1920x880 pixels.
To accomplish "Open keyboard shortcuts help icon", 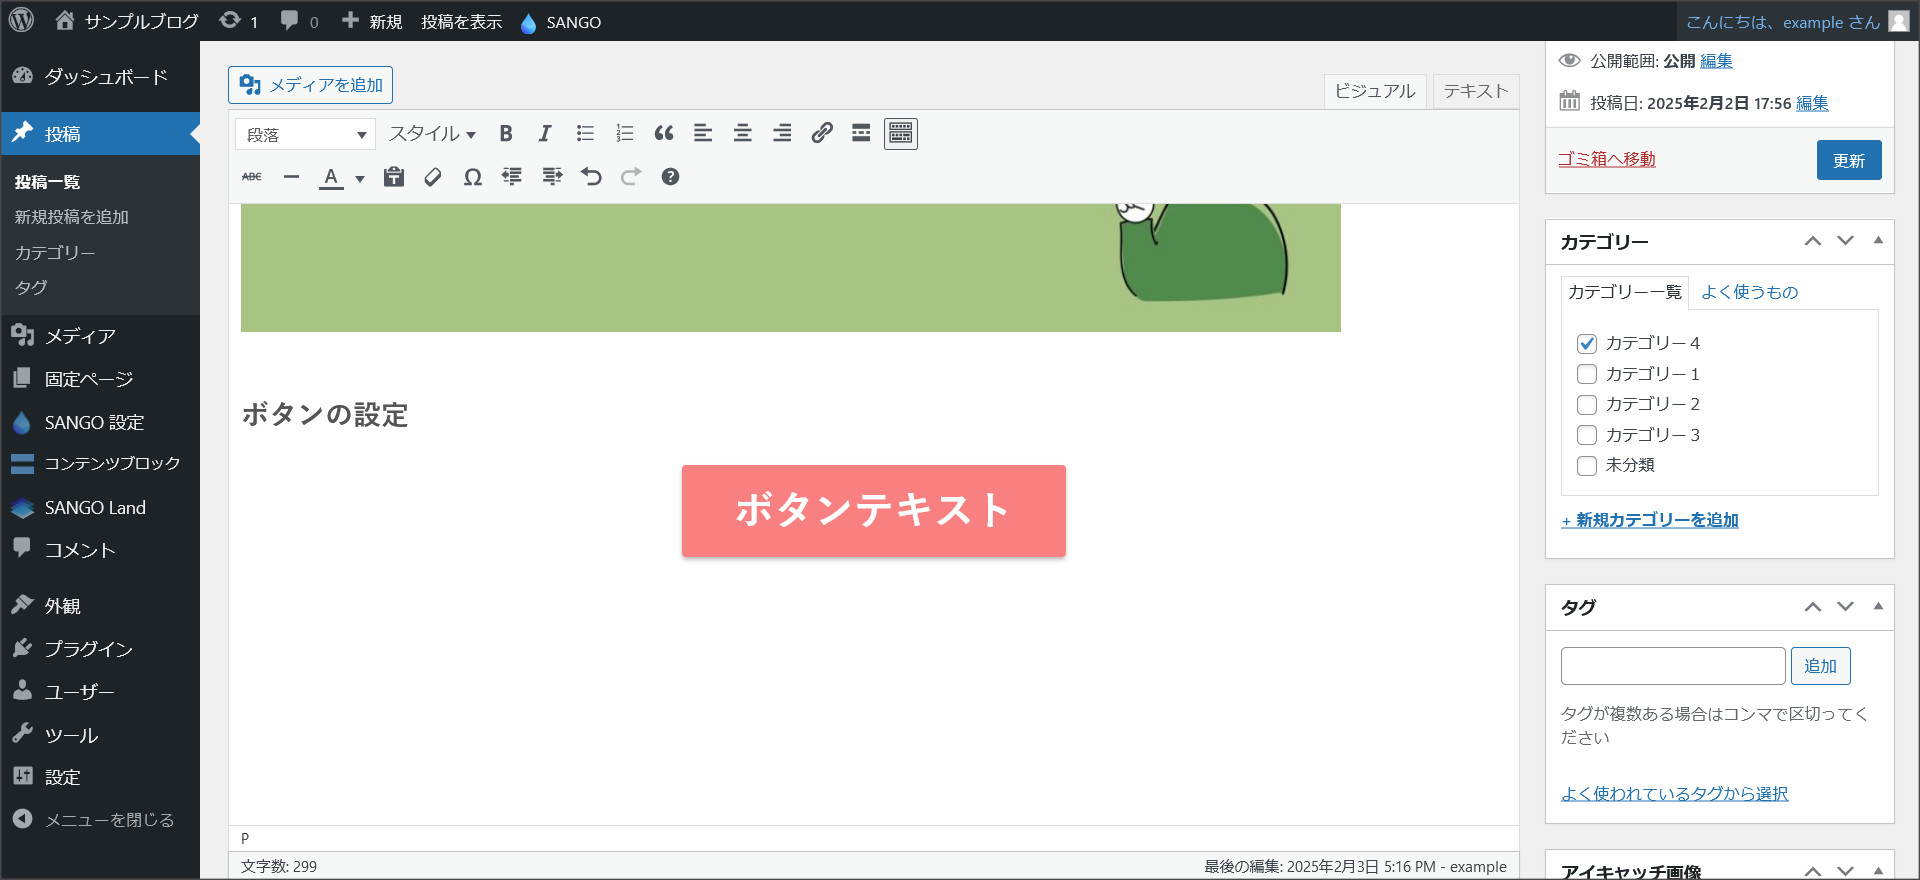I will [670, 177].
